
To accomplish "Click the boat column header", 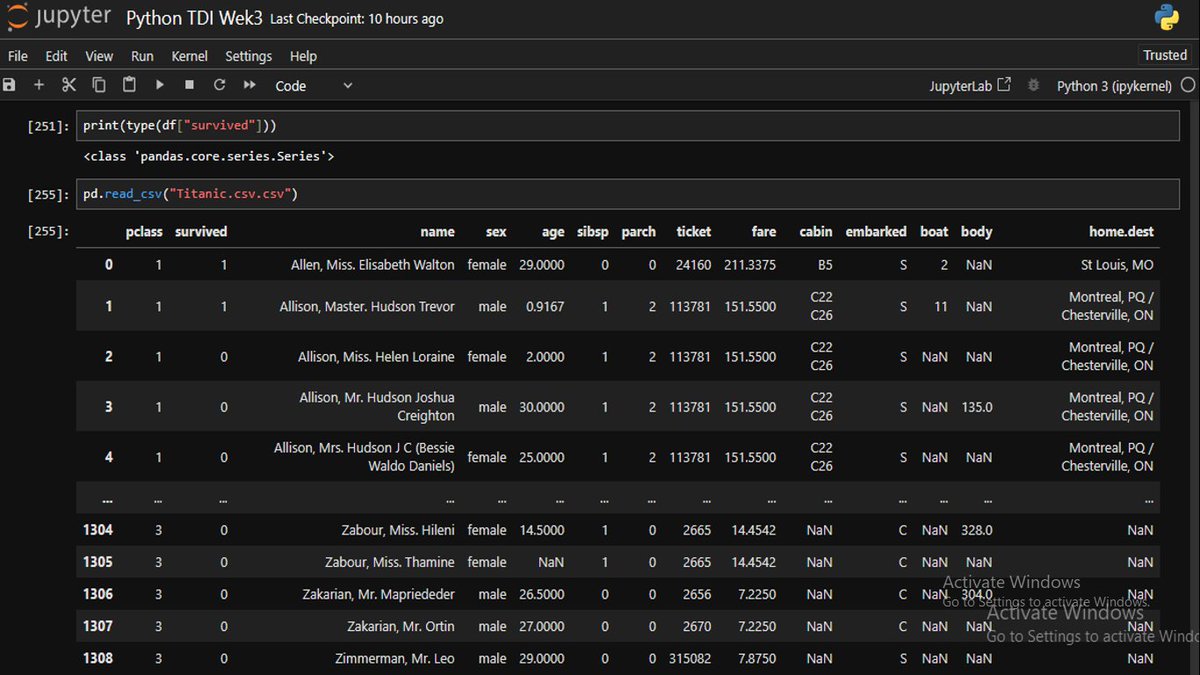I will 934,231.
